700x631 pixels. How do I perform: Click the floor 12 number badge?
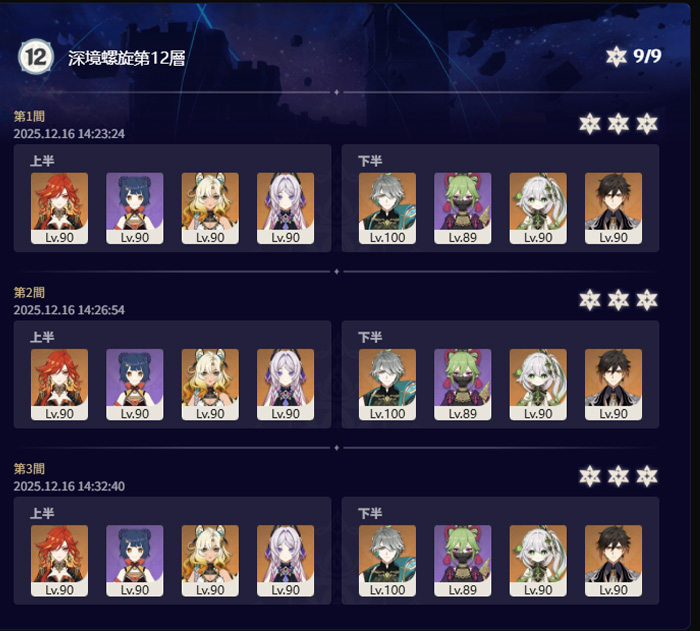pos(36,57)
